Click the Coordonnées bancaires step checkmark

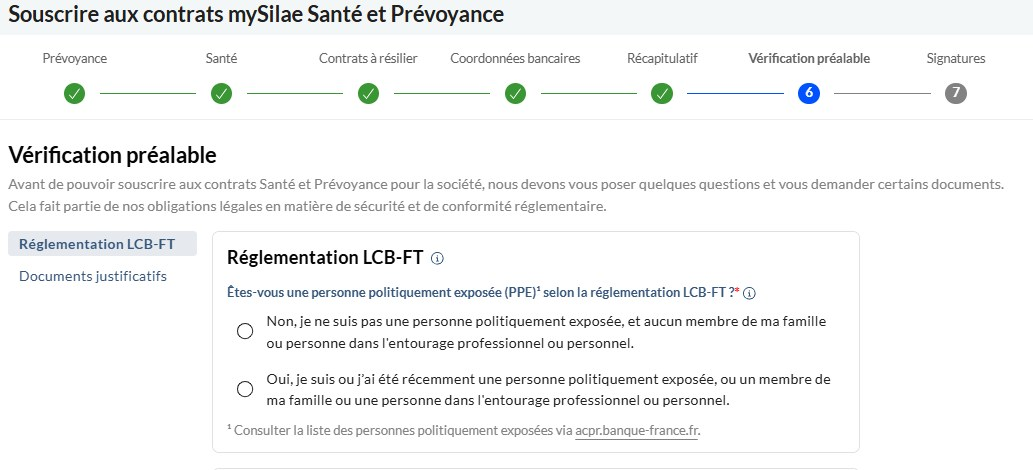click(515, 94)
